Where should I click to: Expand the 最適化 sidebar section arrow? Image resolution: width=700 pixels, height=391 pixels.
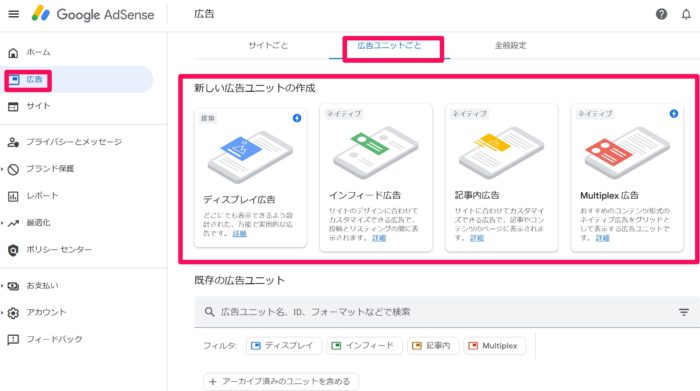point(2,223)
